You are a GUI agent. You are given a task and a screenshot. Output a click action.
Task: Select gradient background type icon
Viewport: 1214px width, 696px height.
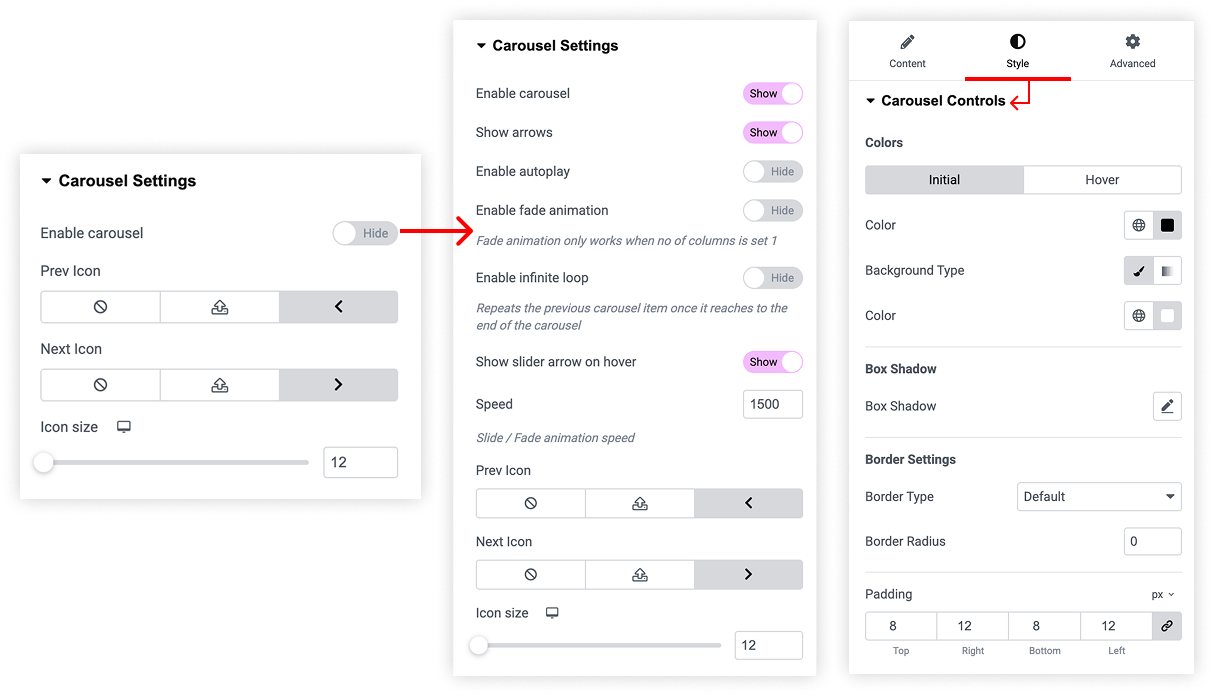[x=1167, y=271]
